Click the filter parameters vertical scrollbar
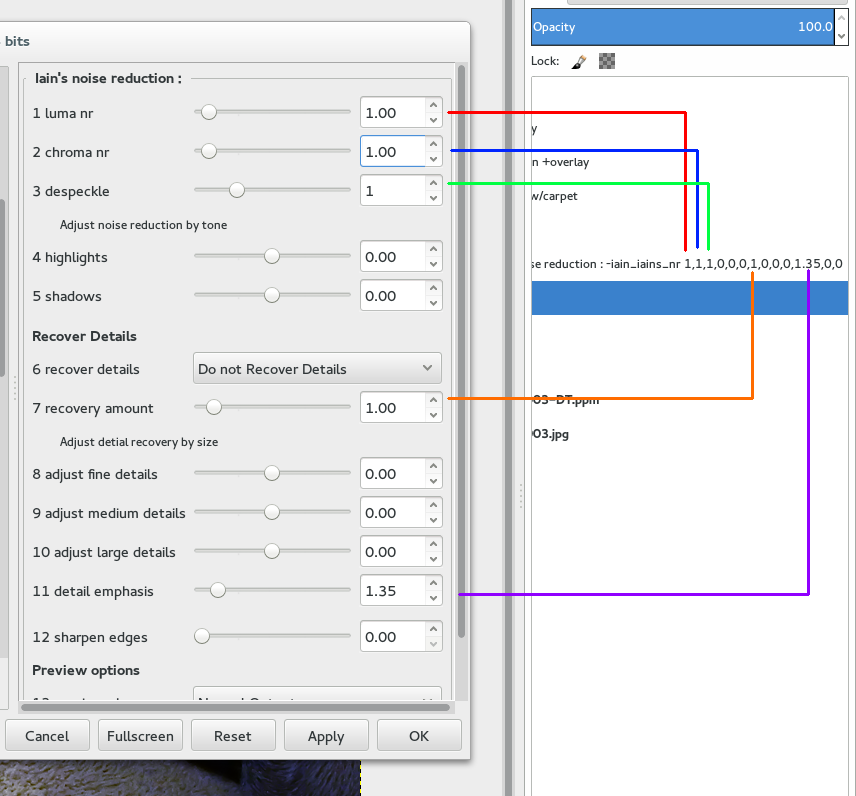 click(460, 350)
